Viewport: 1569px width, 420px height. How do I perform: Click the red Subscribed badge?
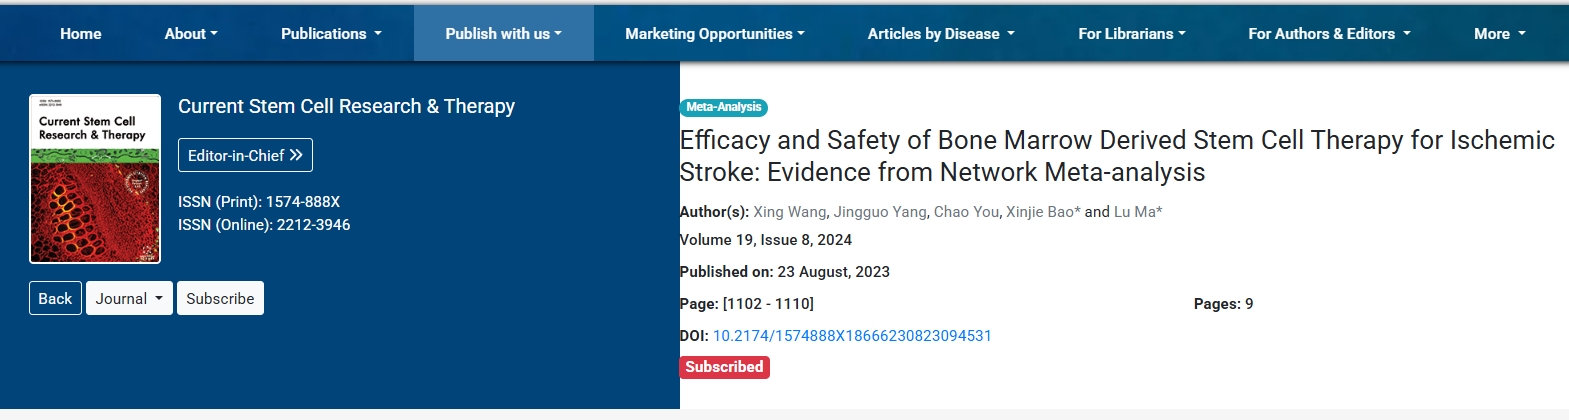point(724,367)
